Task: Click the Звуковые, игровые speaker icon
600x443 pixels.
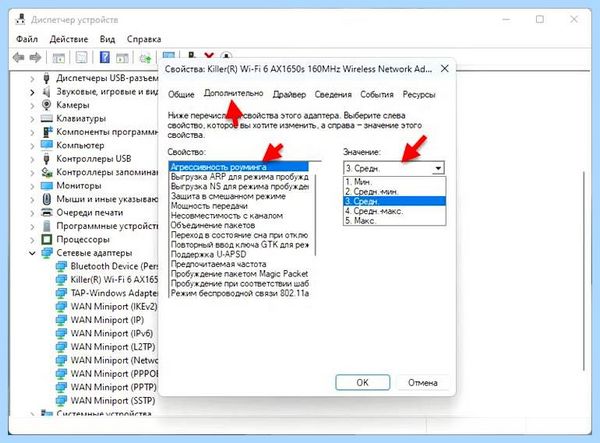Action: click(x=47, y=91)
